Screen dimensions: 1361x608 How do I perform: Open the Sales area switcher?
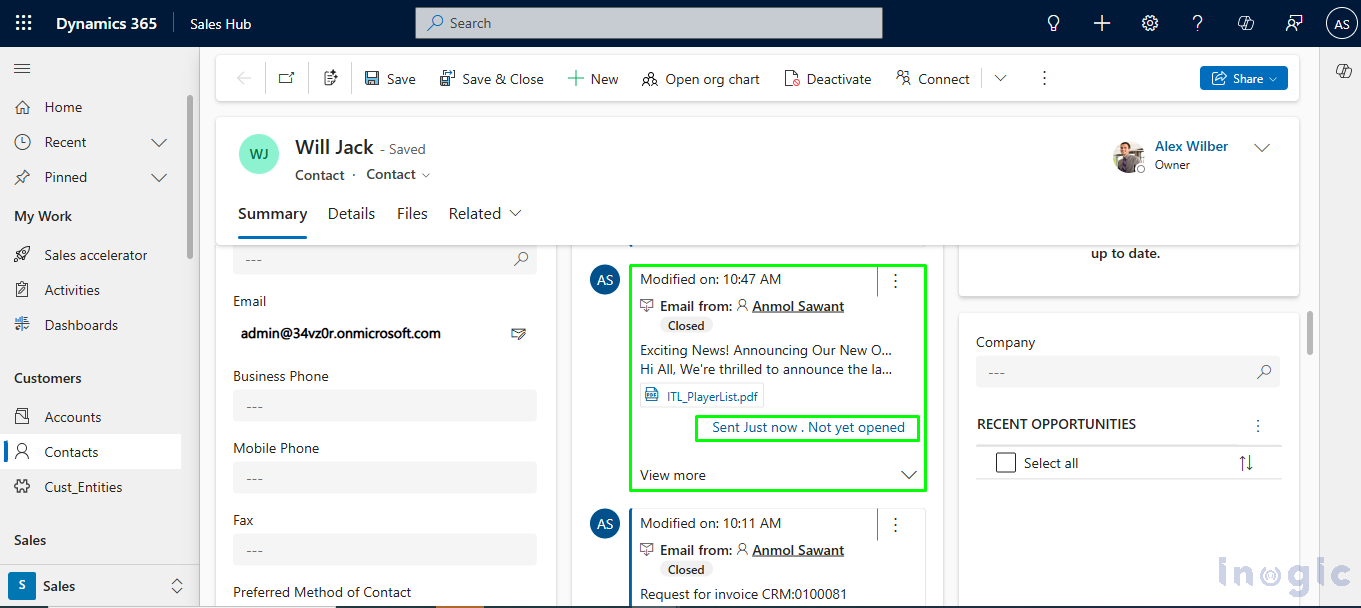pos(99,586)
